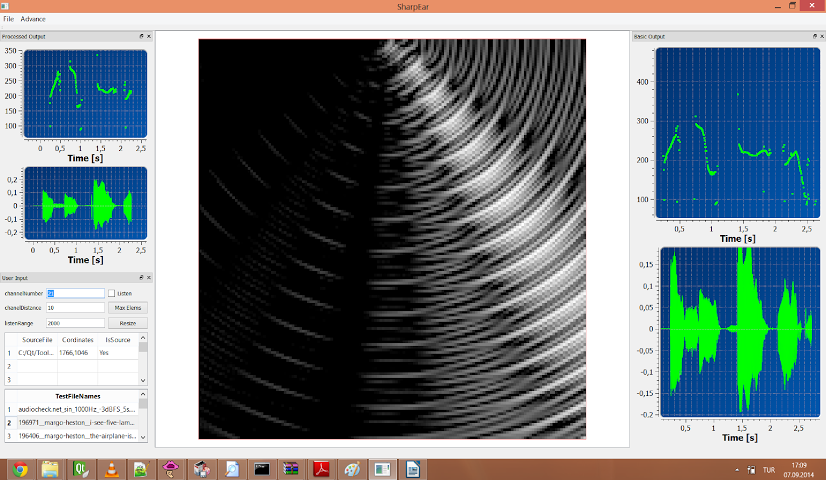This screenshot has height=480, width=826.
Task: Open Paint from the taskbar
Action: click(352, 469)
